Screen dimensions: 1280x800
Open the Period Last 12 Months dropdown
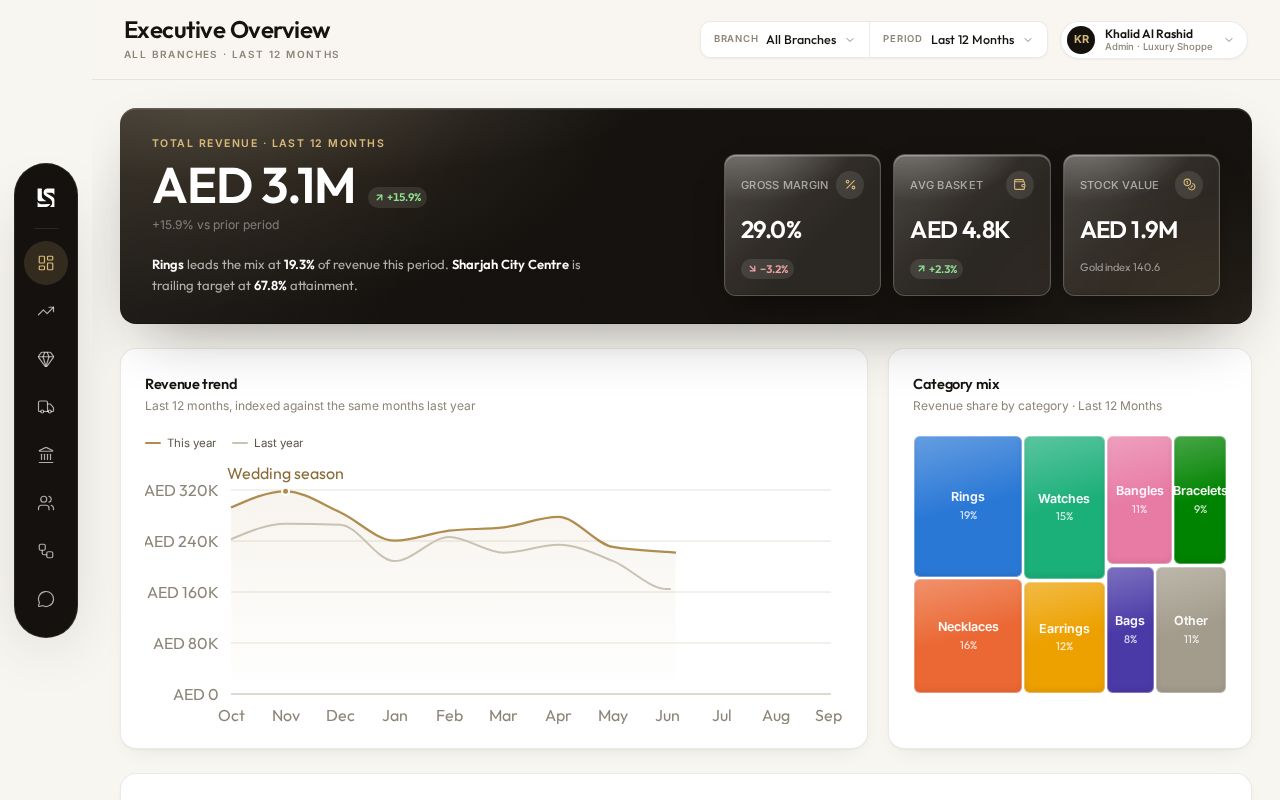point(958,40)
